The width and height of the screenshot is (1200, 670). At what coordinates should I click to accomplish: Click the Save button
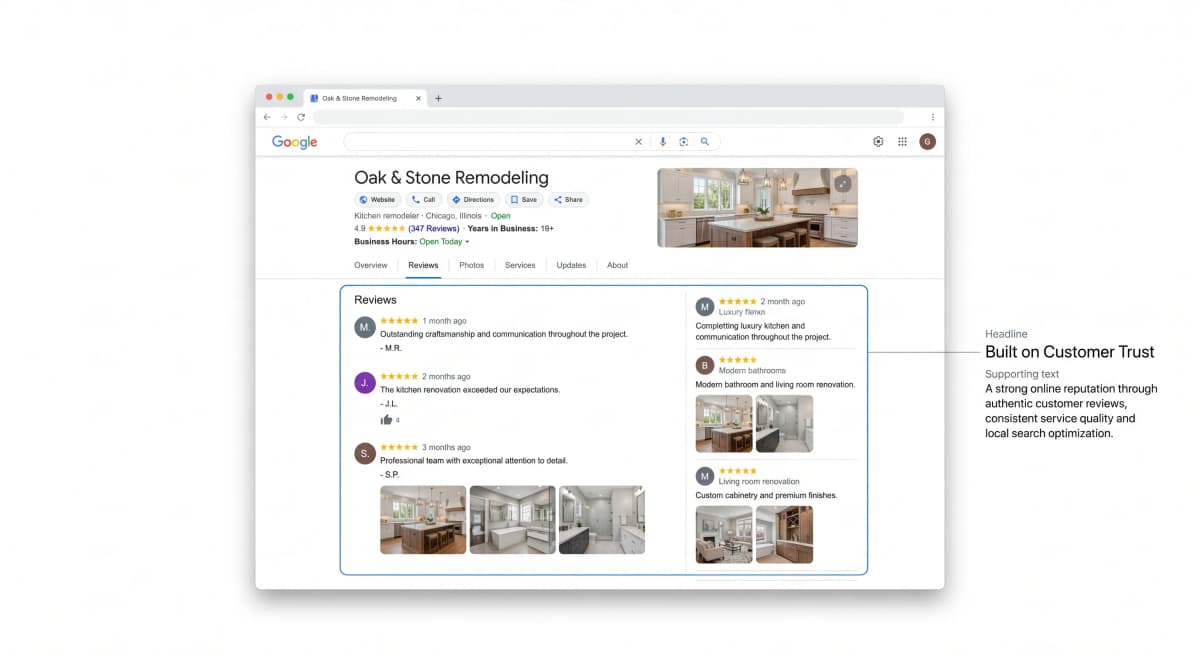(524, 200)
